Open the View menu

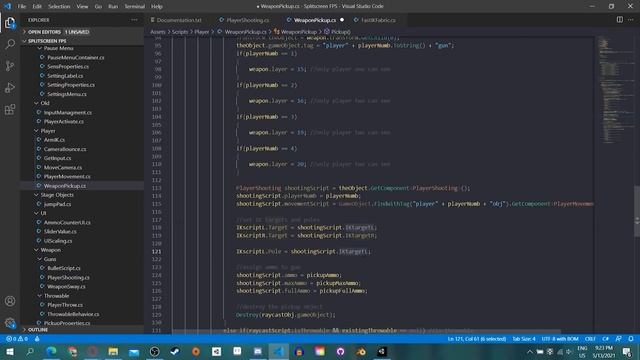point(82,6)
